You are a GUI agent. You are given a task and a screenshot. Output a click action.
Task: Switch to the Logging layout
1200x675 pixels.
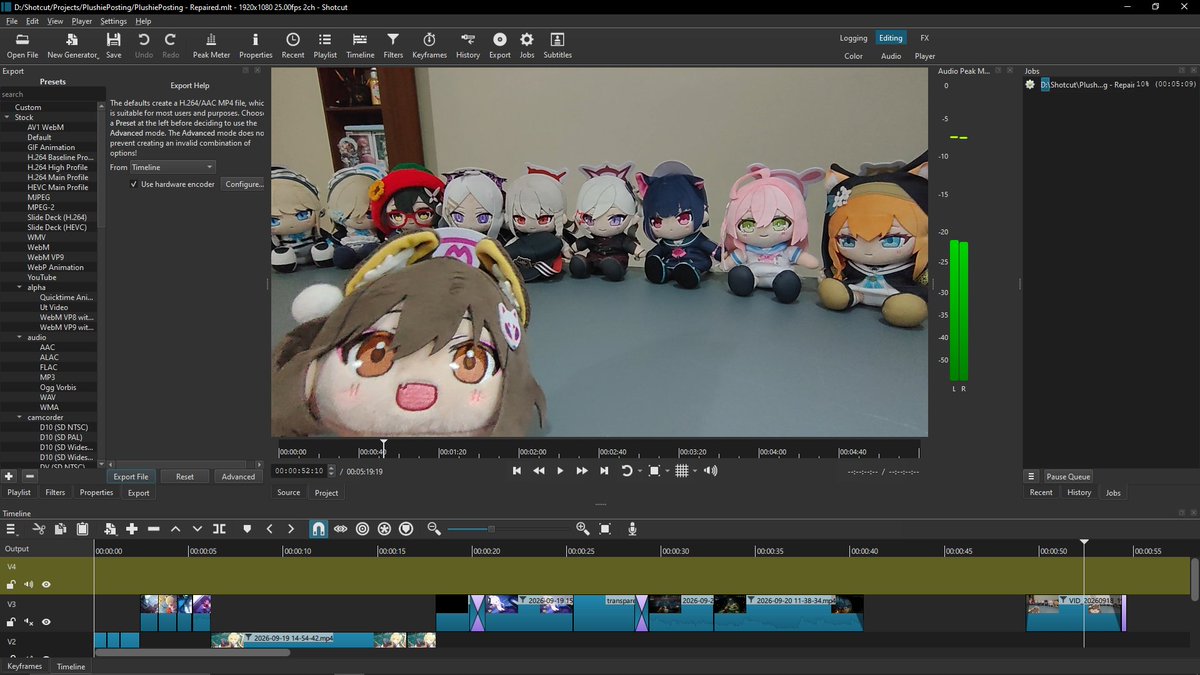pos(853,38)
